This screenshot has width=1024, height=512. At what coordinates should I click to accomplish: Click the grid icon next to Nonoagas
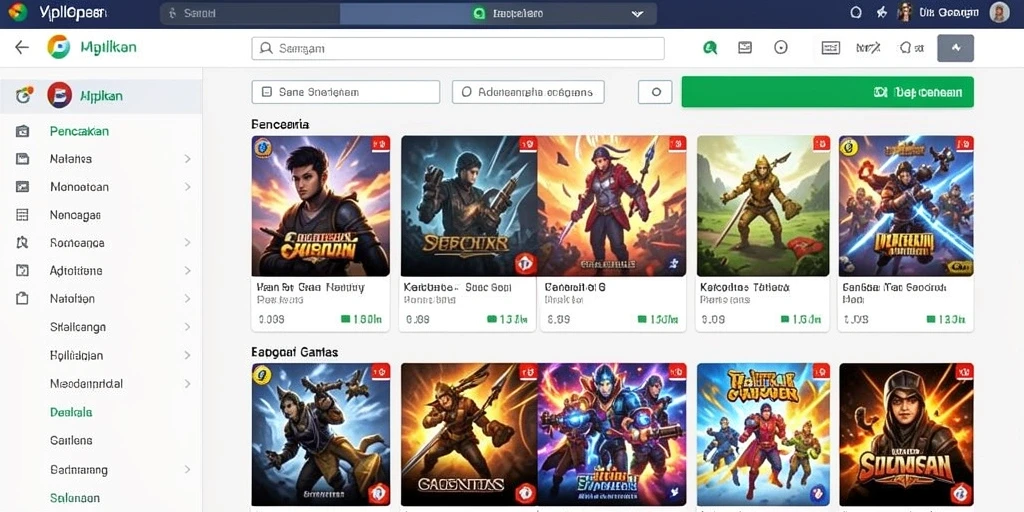point(22,215)
